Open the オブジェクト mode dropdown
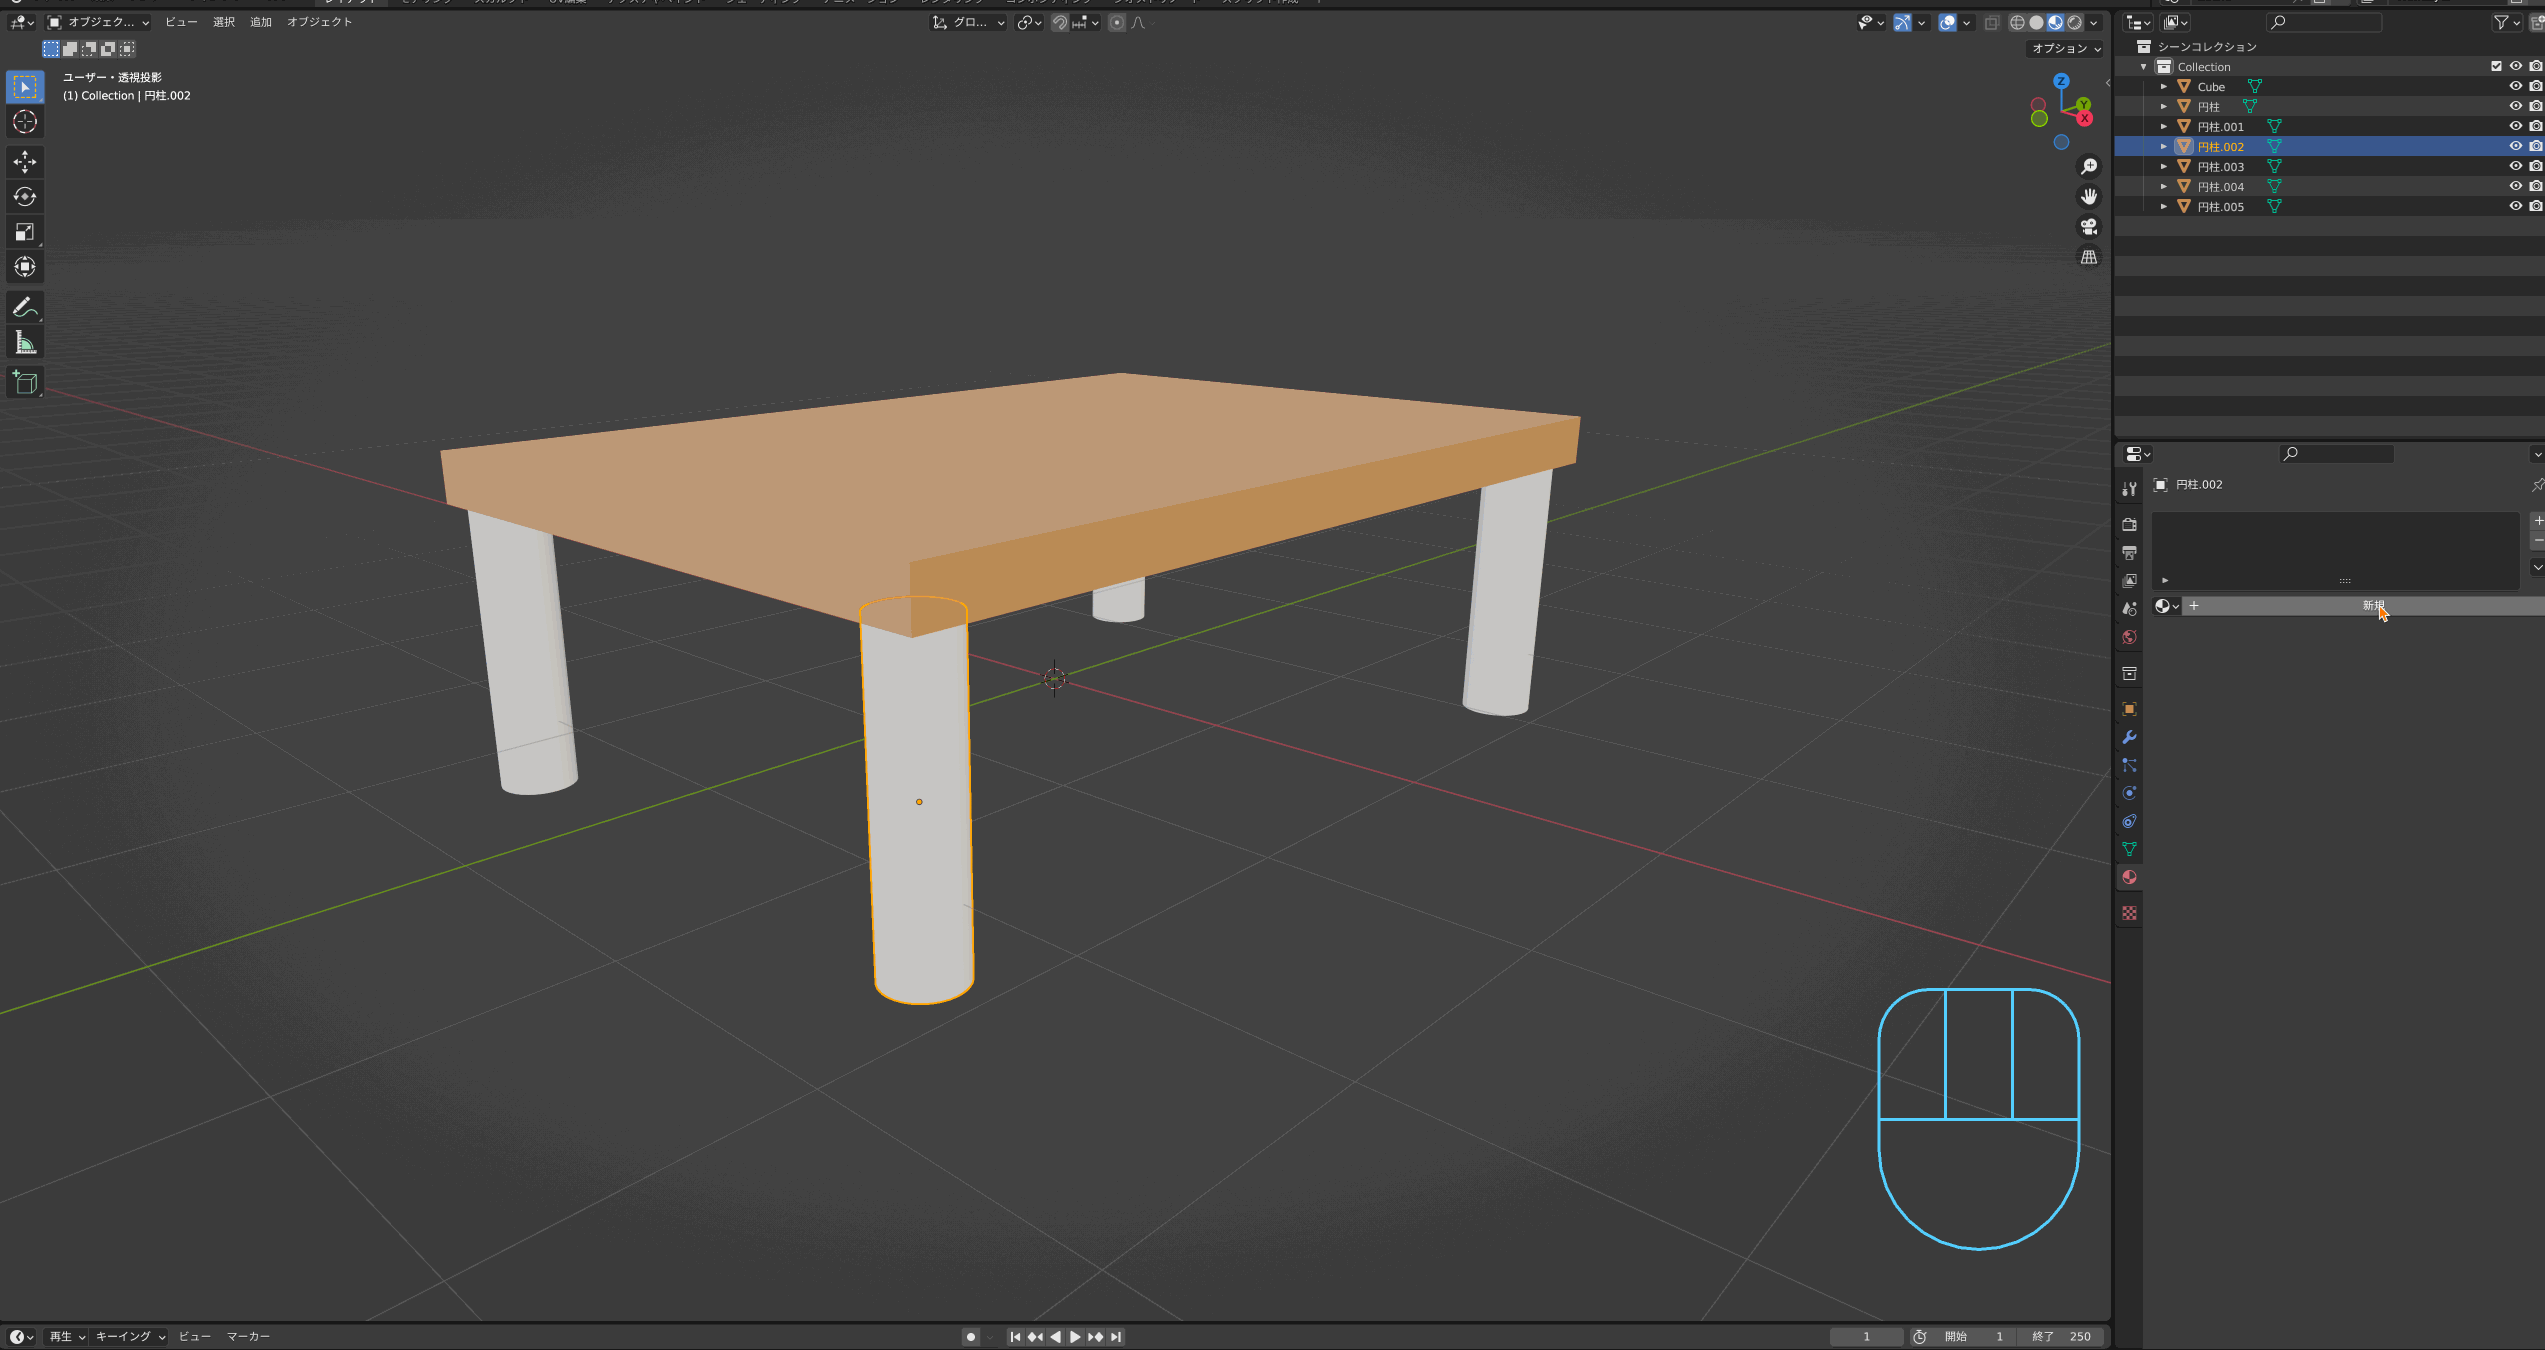This screenshot has width=2545, height=1350. (98, 22)
